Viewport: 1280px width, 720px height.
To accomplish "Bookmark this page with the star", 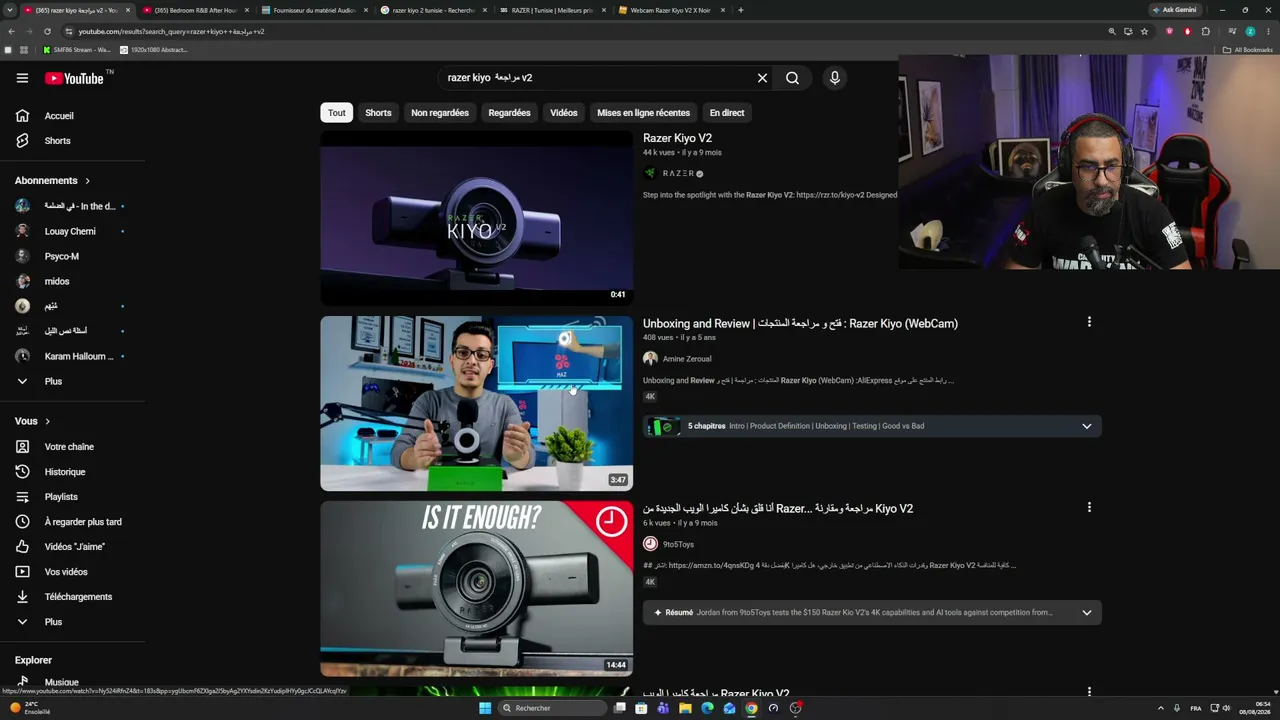I will (1144, 31).
